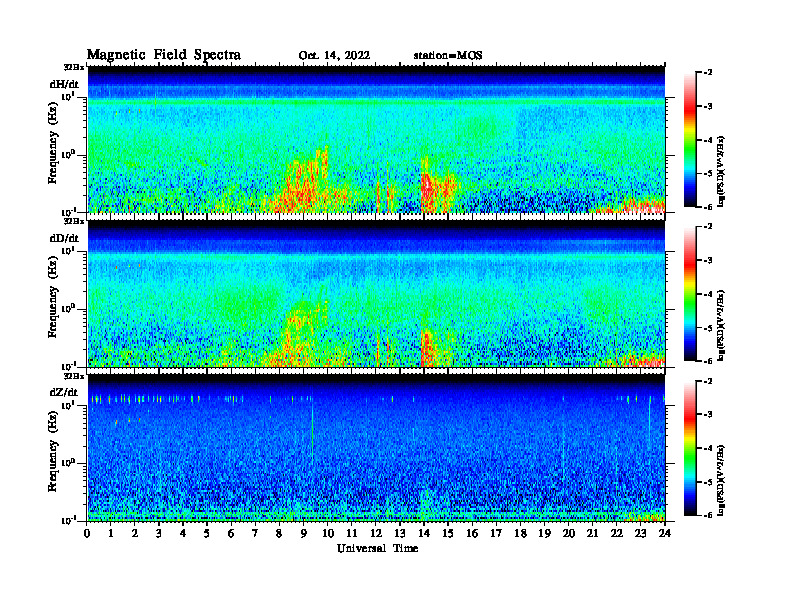The height and width of the screenshot is (612, 792).
Task: Click the "Magnetic Field Spectra" title
Action: click(164, 55)
